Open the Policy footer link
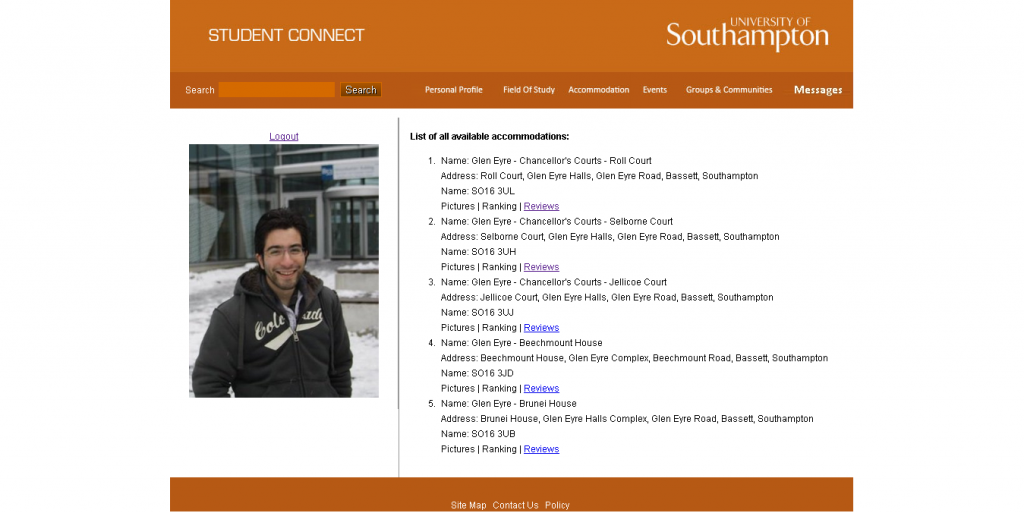 click(x=557, y=505)
